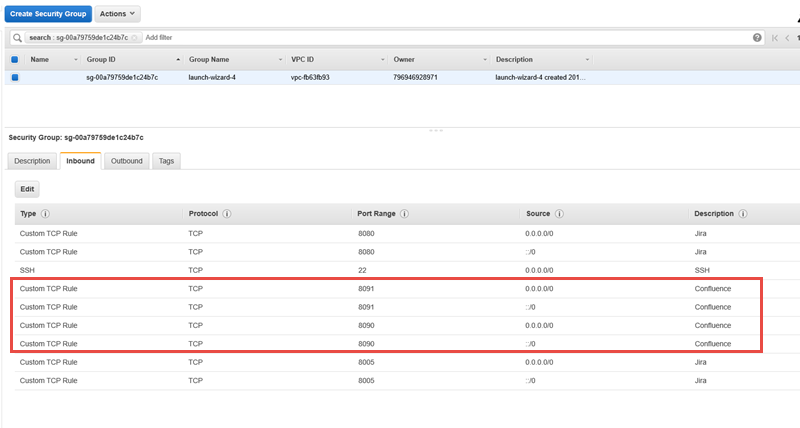Click VPC ID vpc-fb63fb93

(310, 78)
